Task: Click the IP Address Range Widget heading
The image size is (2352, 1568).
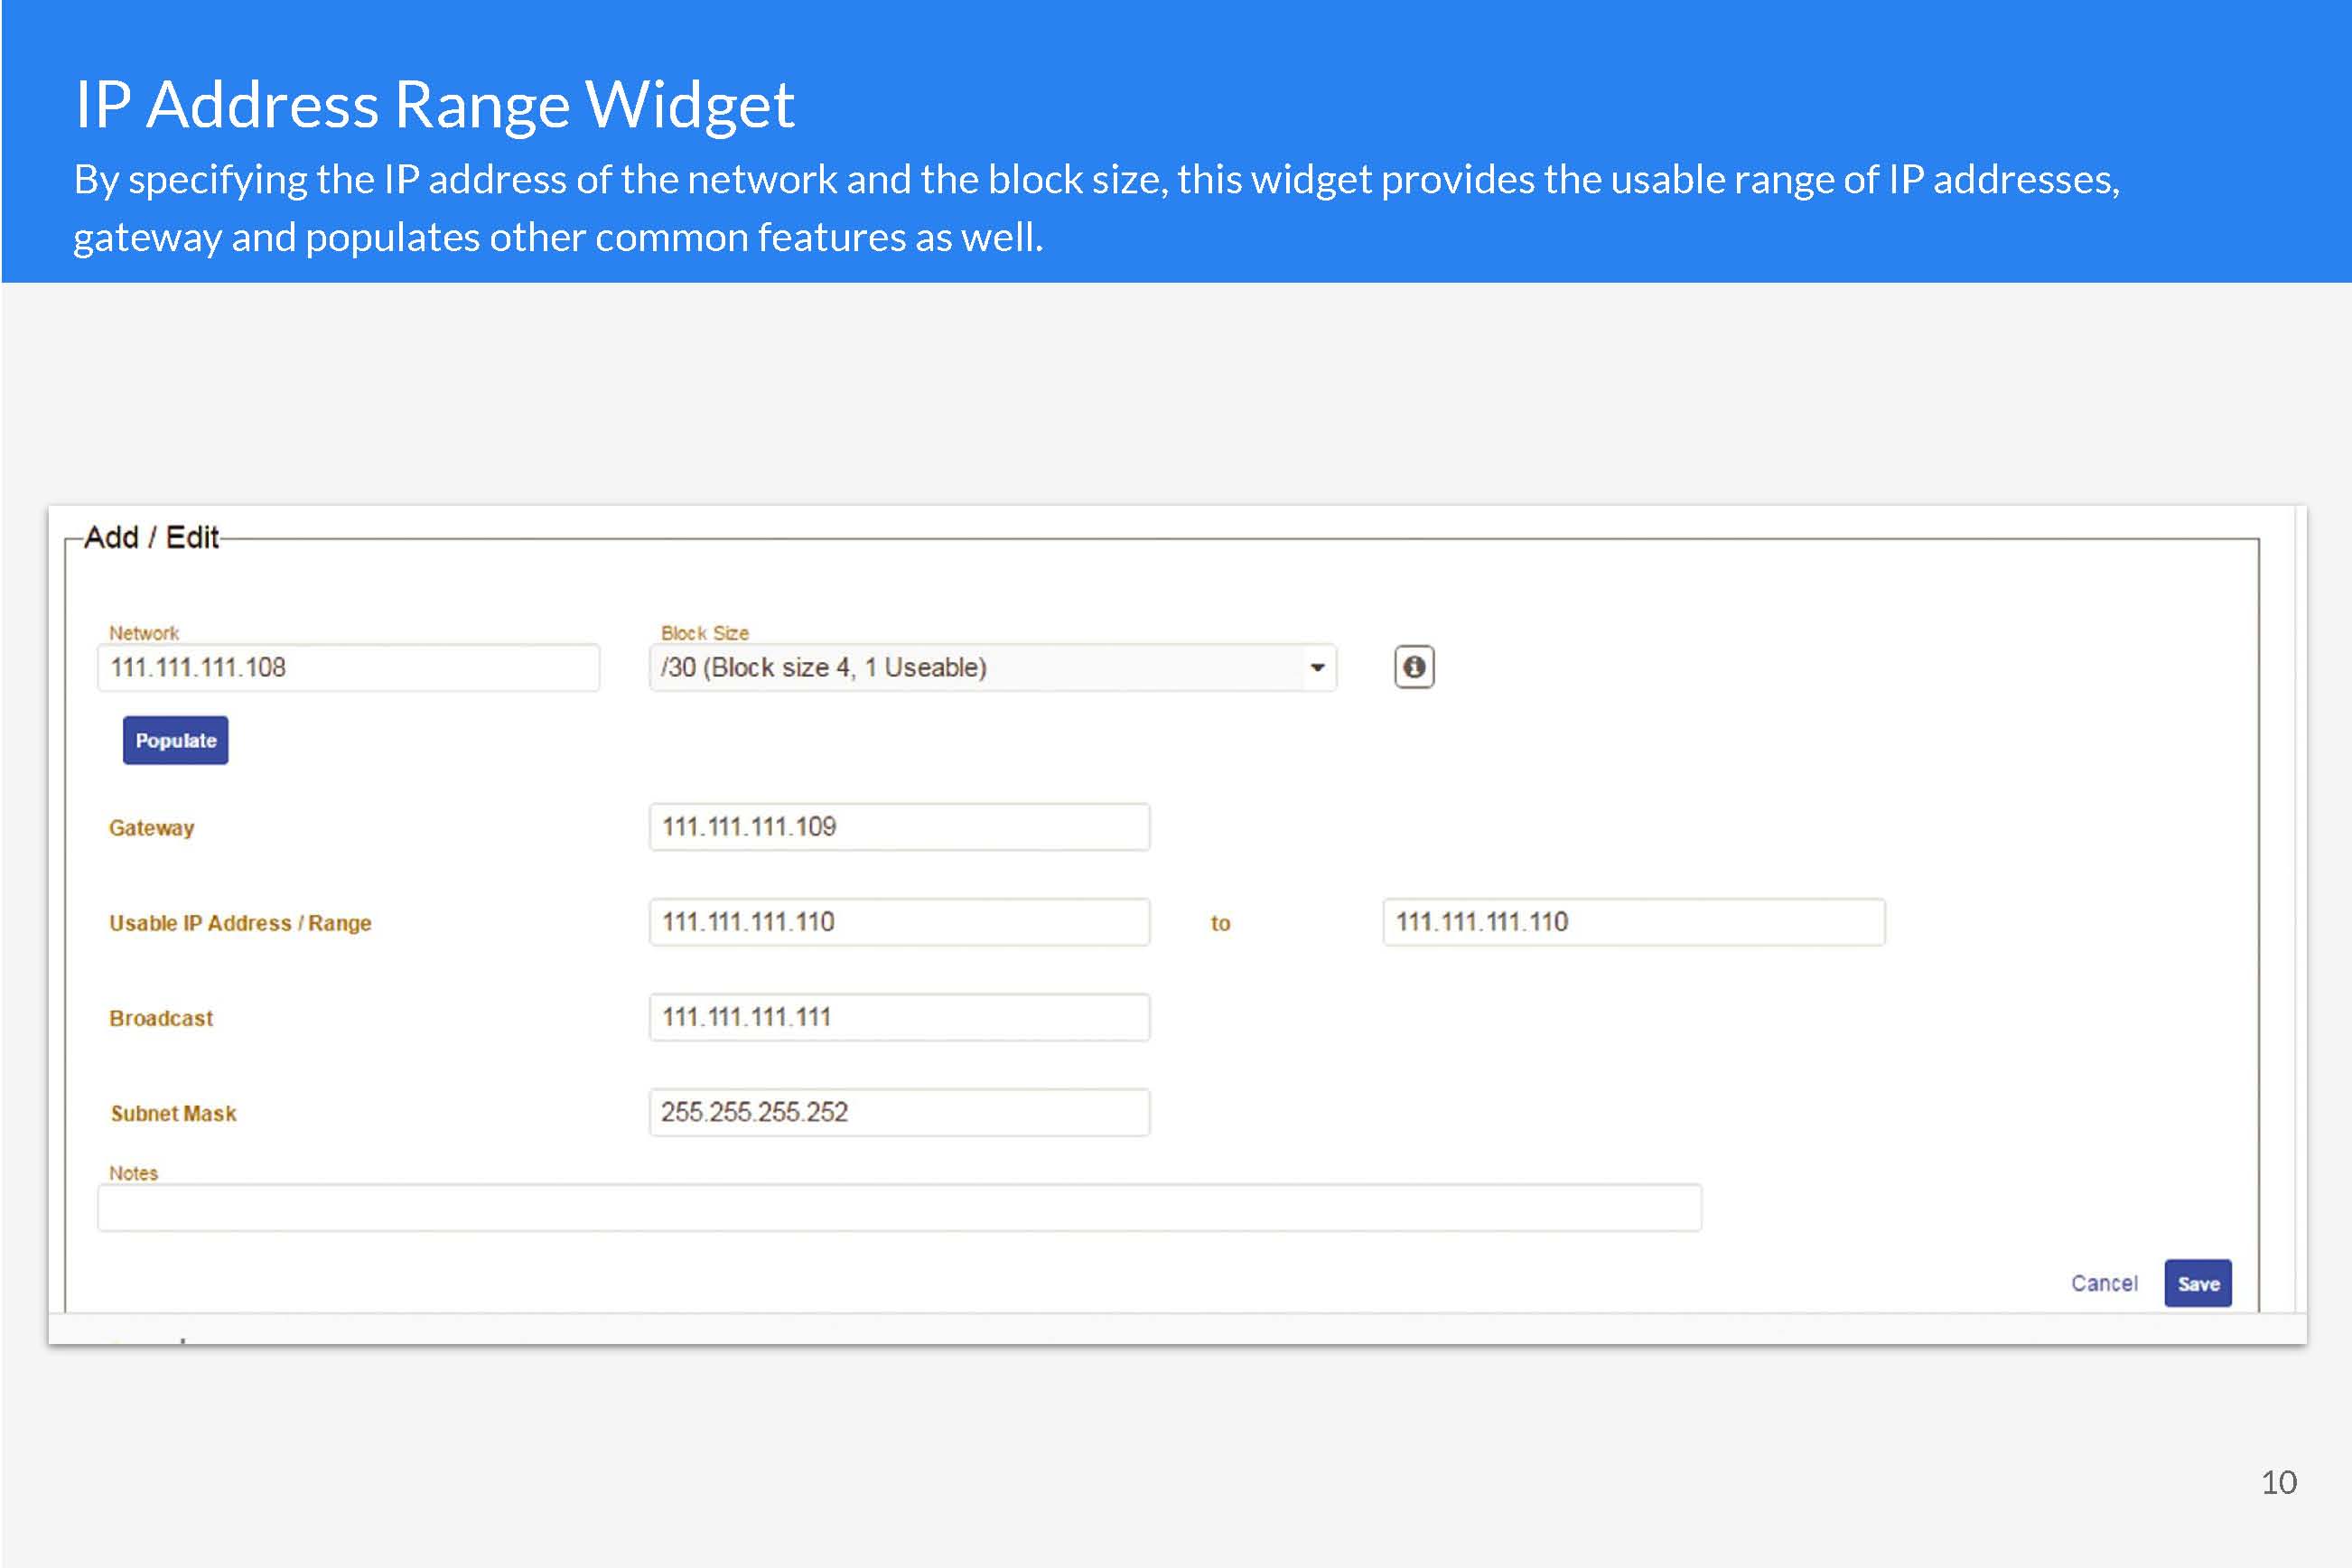Action: (435, 104)
